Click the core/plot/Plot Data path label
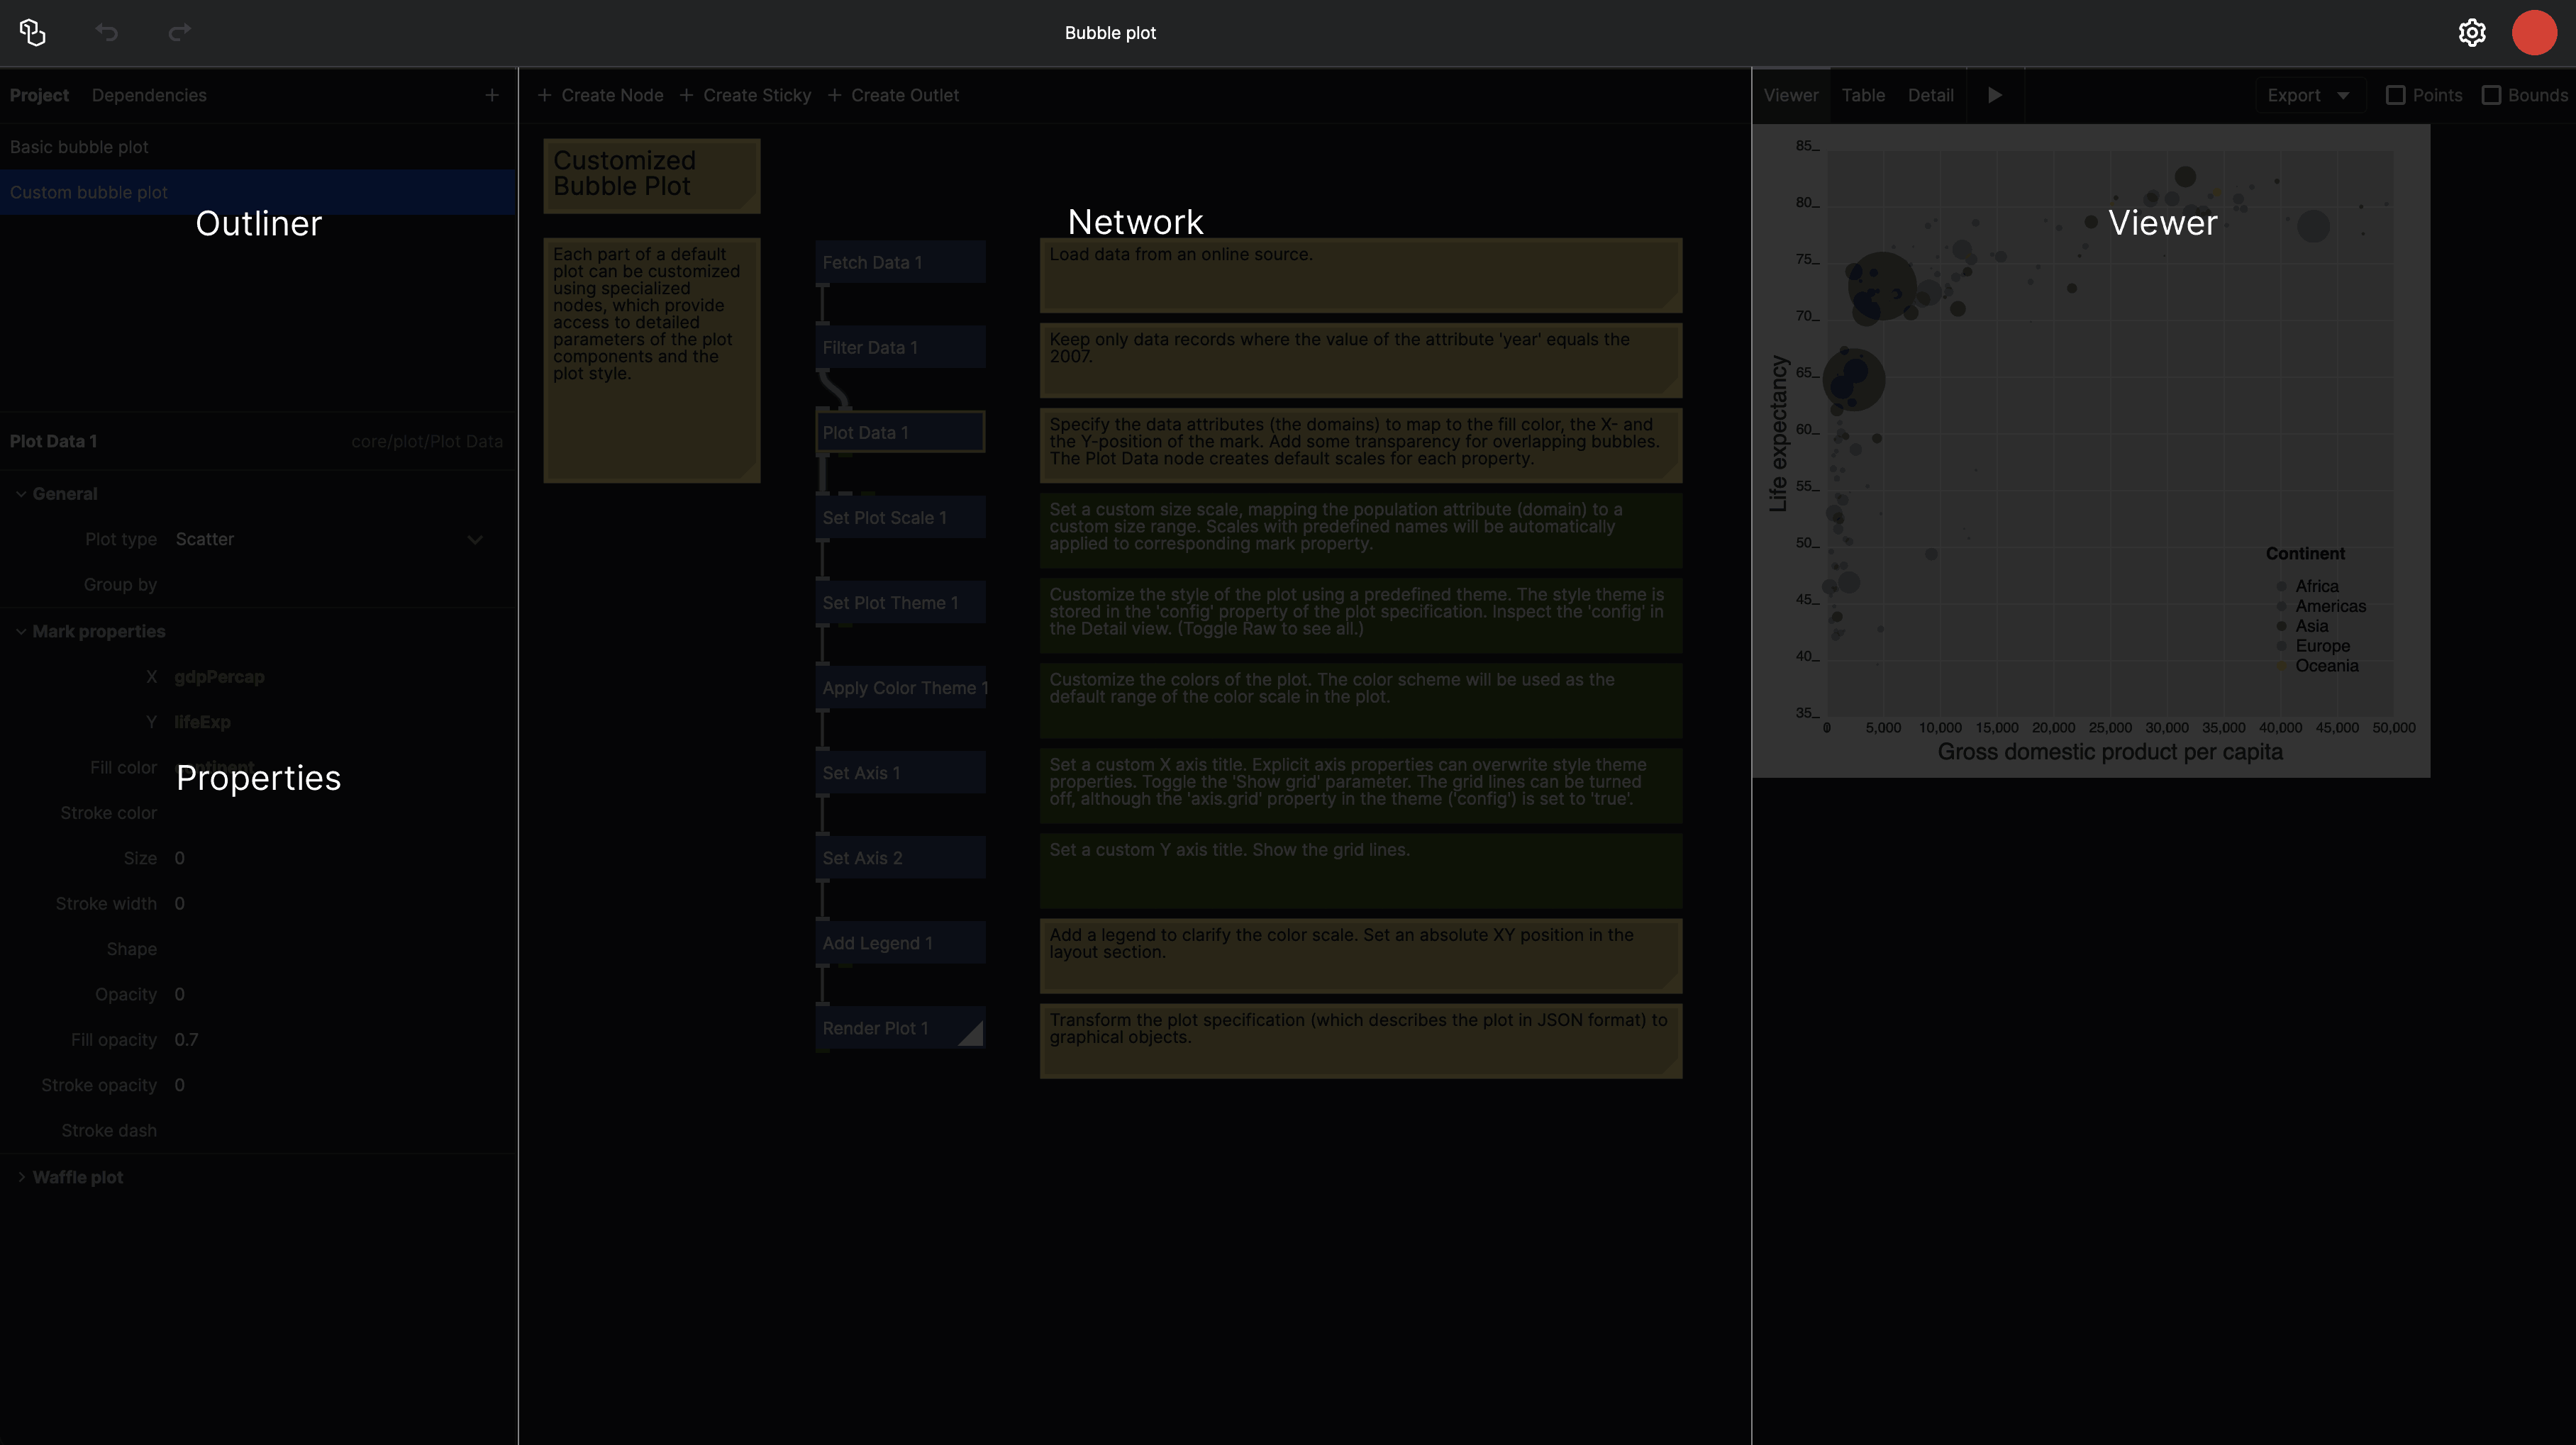 (427, 442)
